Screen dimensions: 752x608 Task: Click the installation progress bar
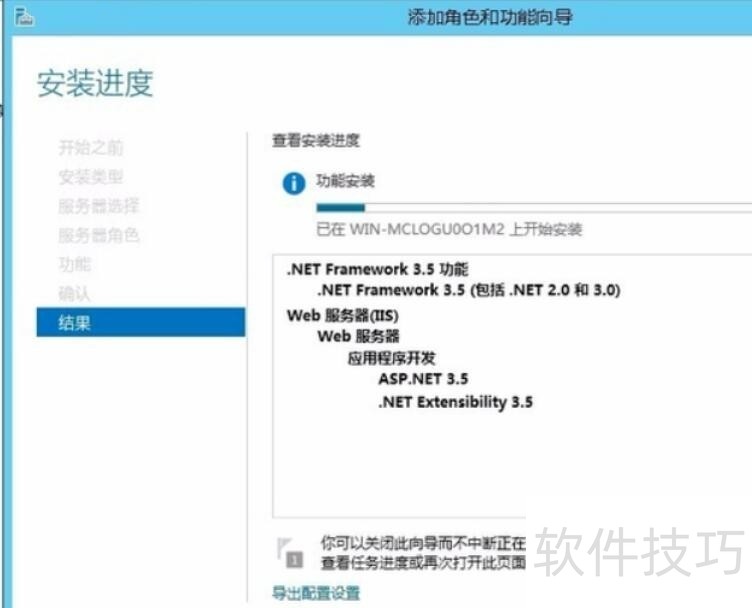pyautogui.click(x=534, y=208)
